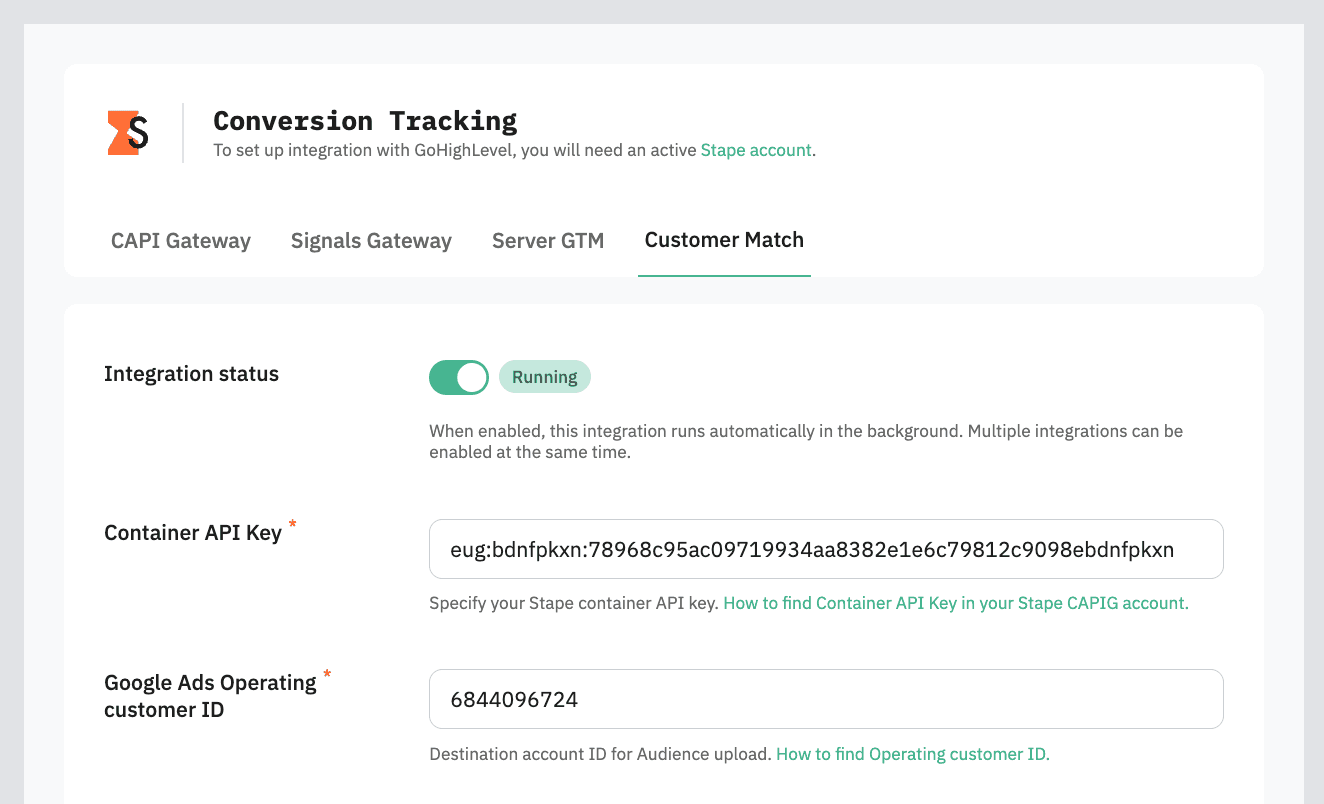
Task: Click the Container API Key help link
Action: [x=956, y=603]
